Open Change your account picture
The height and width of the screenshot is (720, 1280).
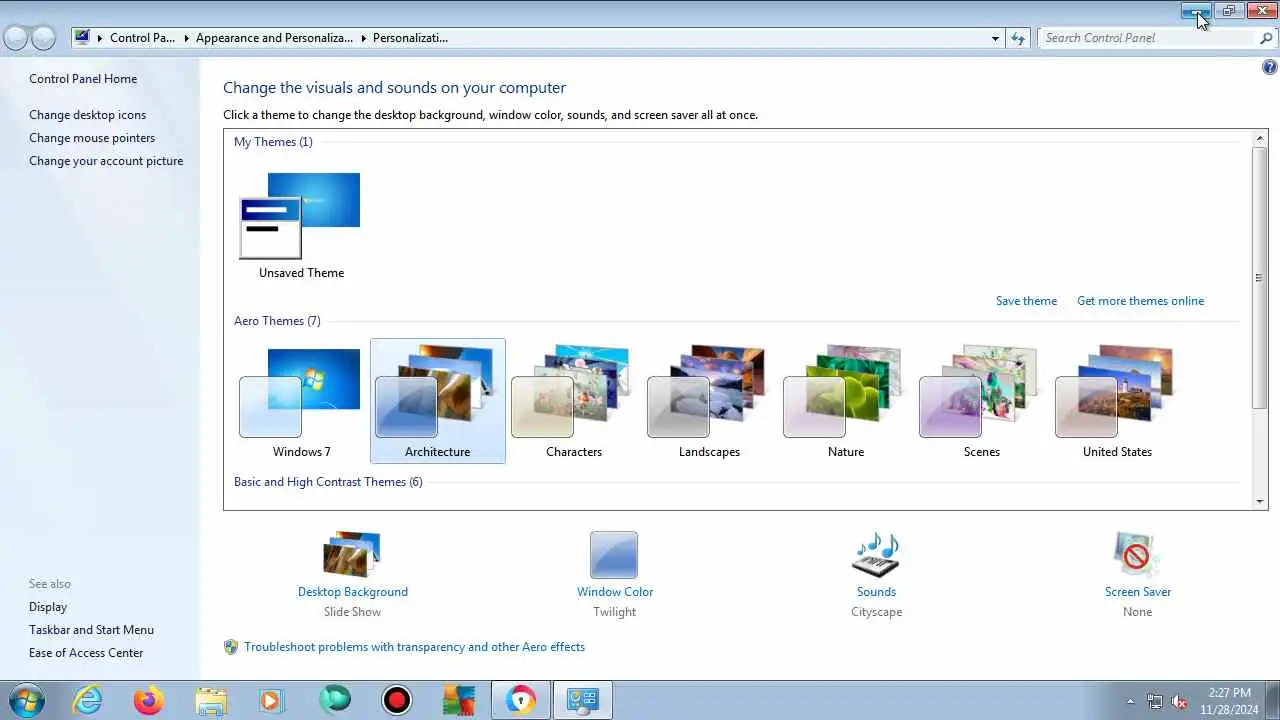(106, 161)
